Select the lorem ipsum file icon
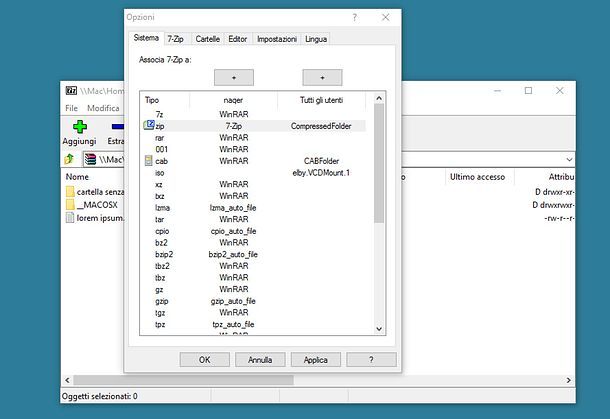The image size is (610, 419). [70, 218]
